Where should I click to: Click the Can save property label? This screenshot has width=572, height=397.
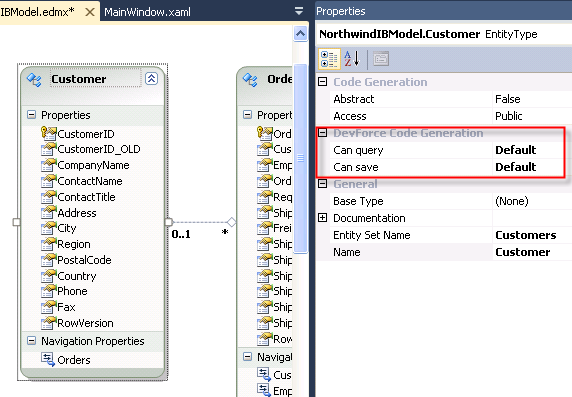[x=356, y=167]
